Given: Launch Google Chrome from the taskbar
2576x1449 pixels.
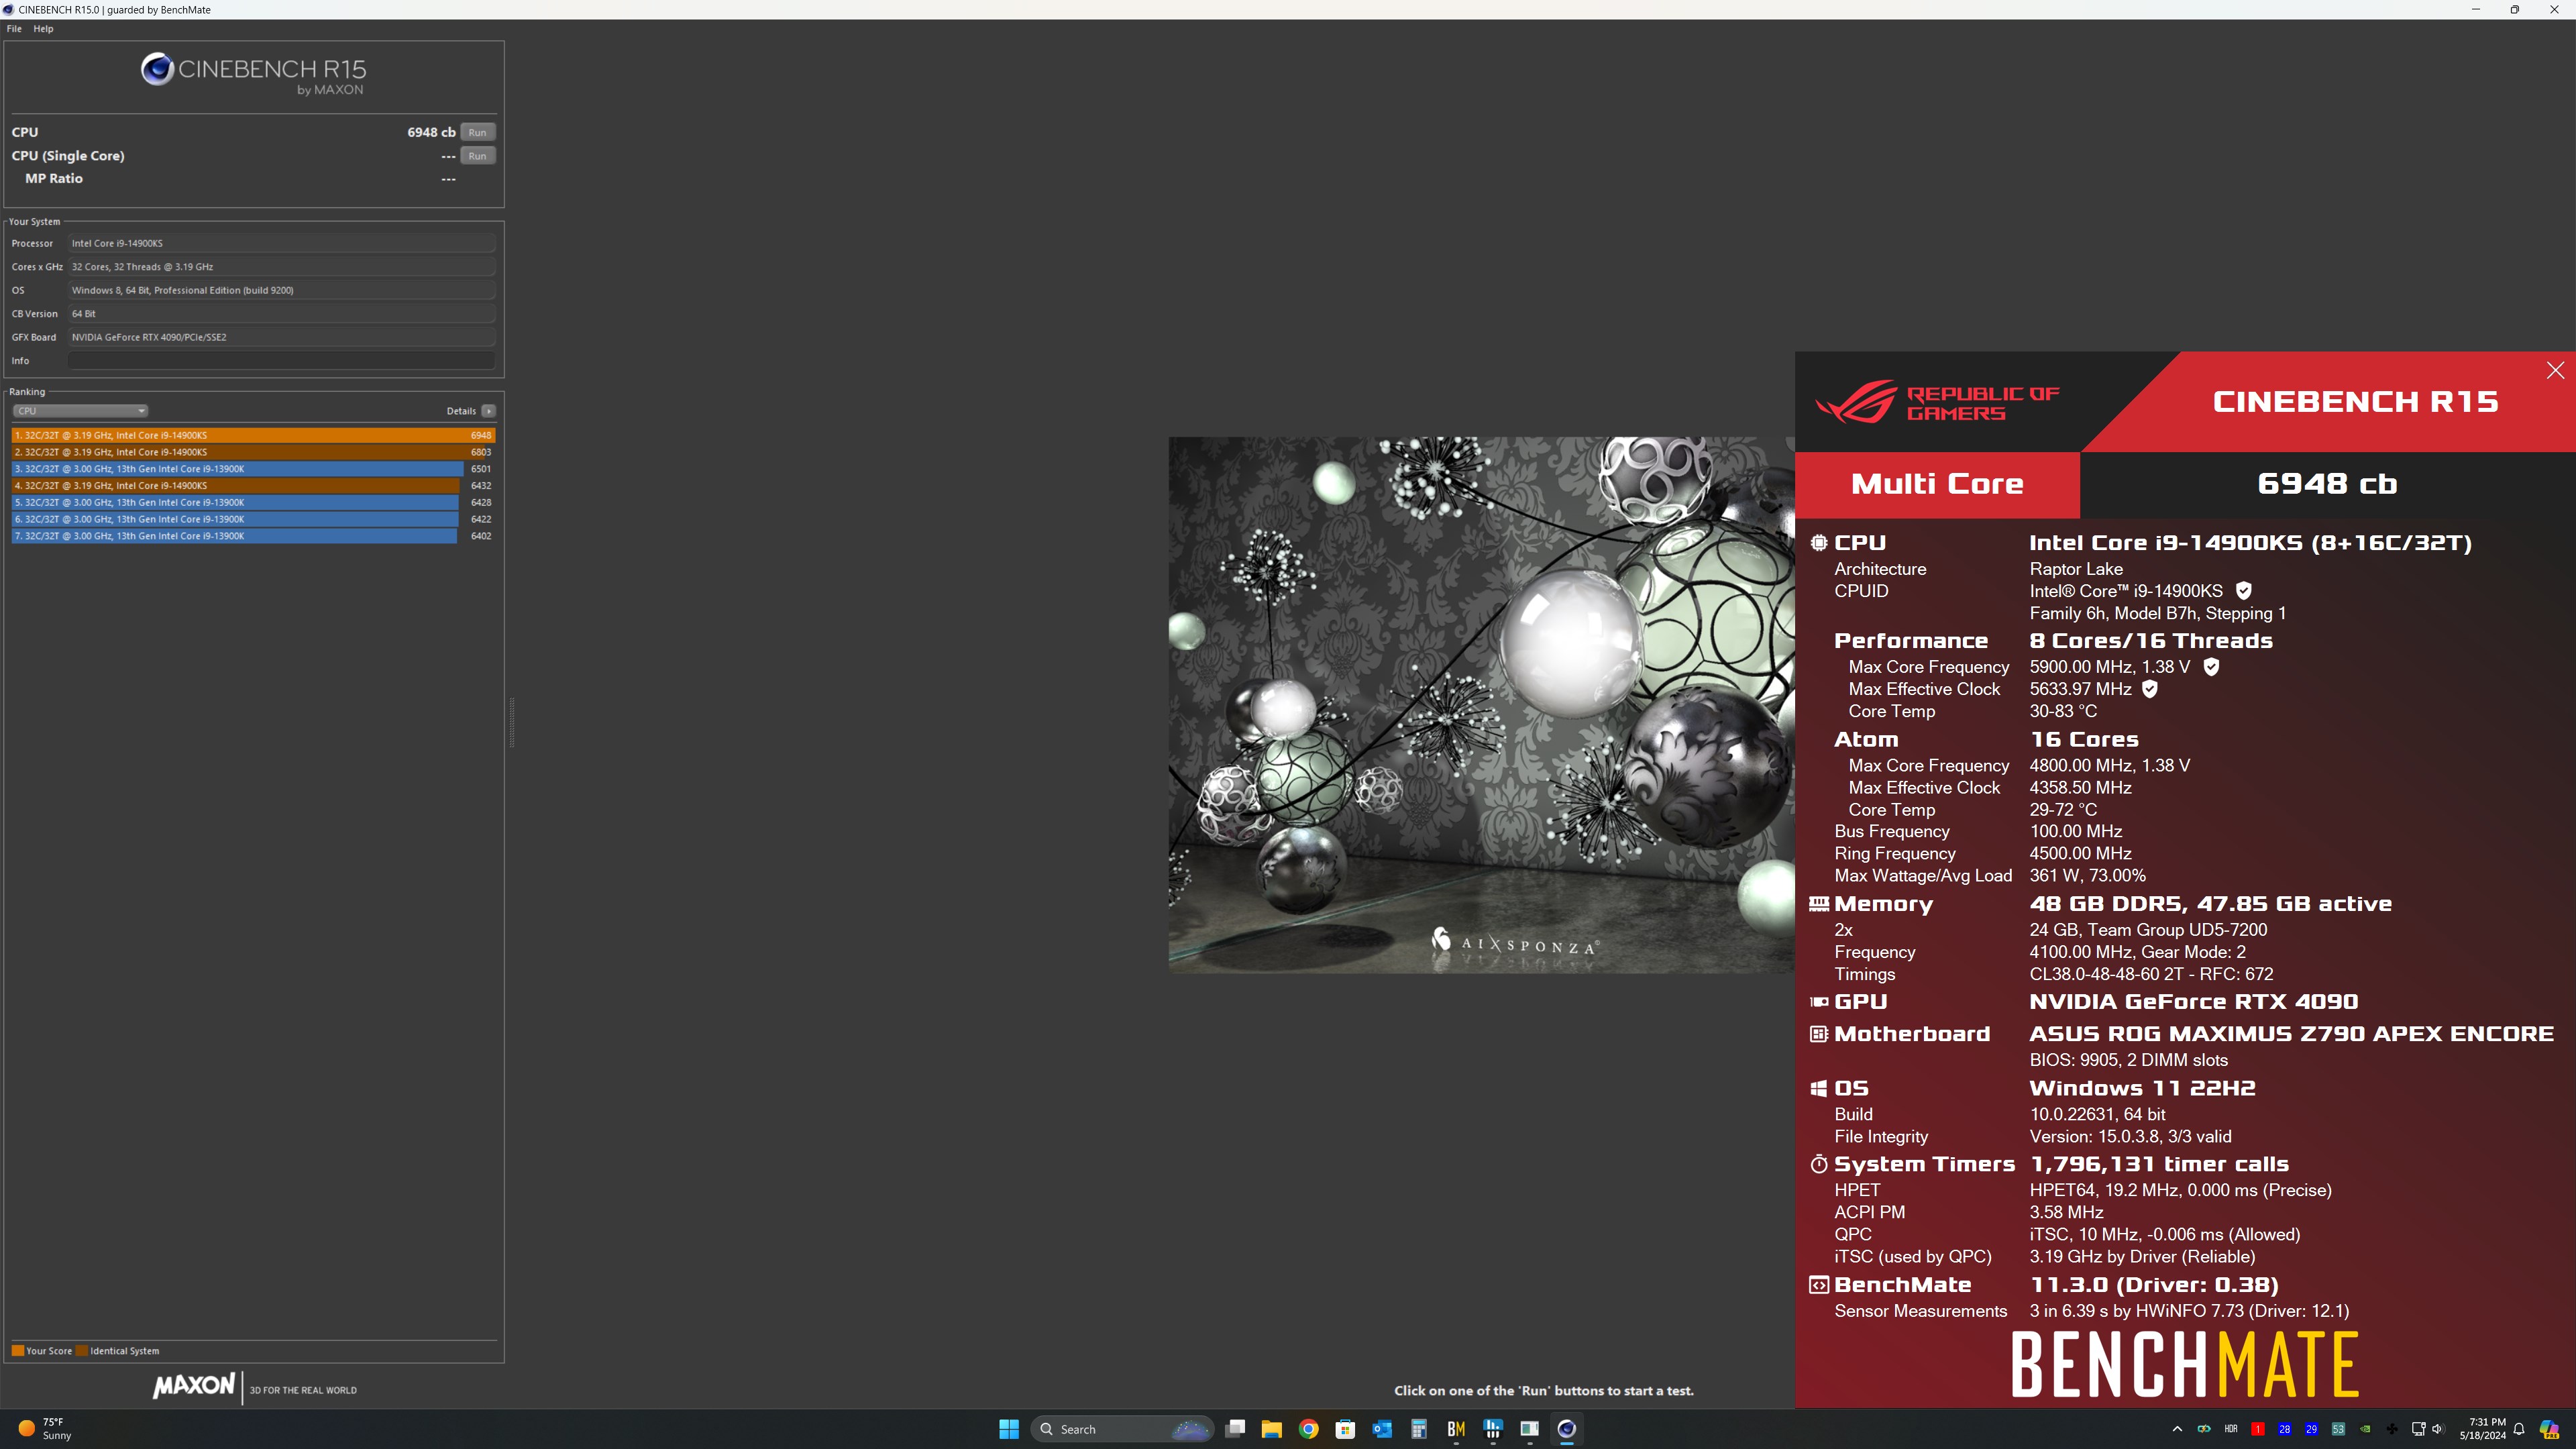Looking at the screenshot, I should pyautogui.click(x=1309, y=1429).
